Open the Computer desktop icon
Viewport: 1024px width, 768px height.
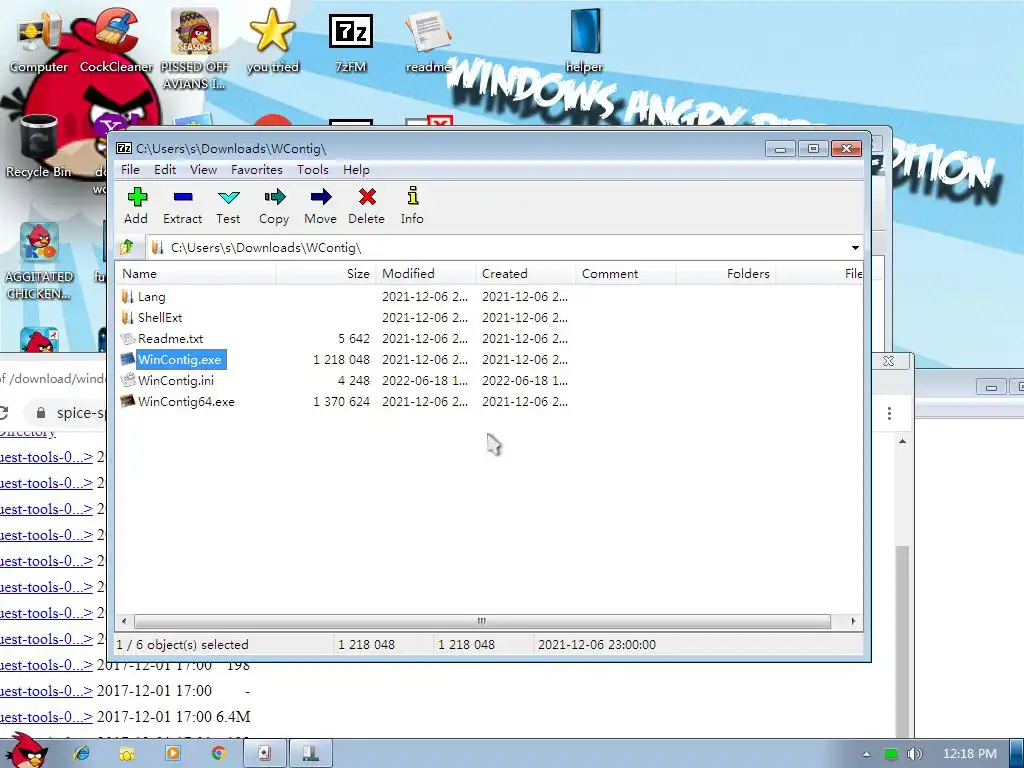click(39, 39)
